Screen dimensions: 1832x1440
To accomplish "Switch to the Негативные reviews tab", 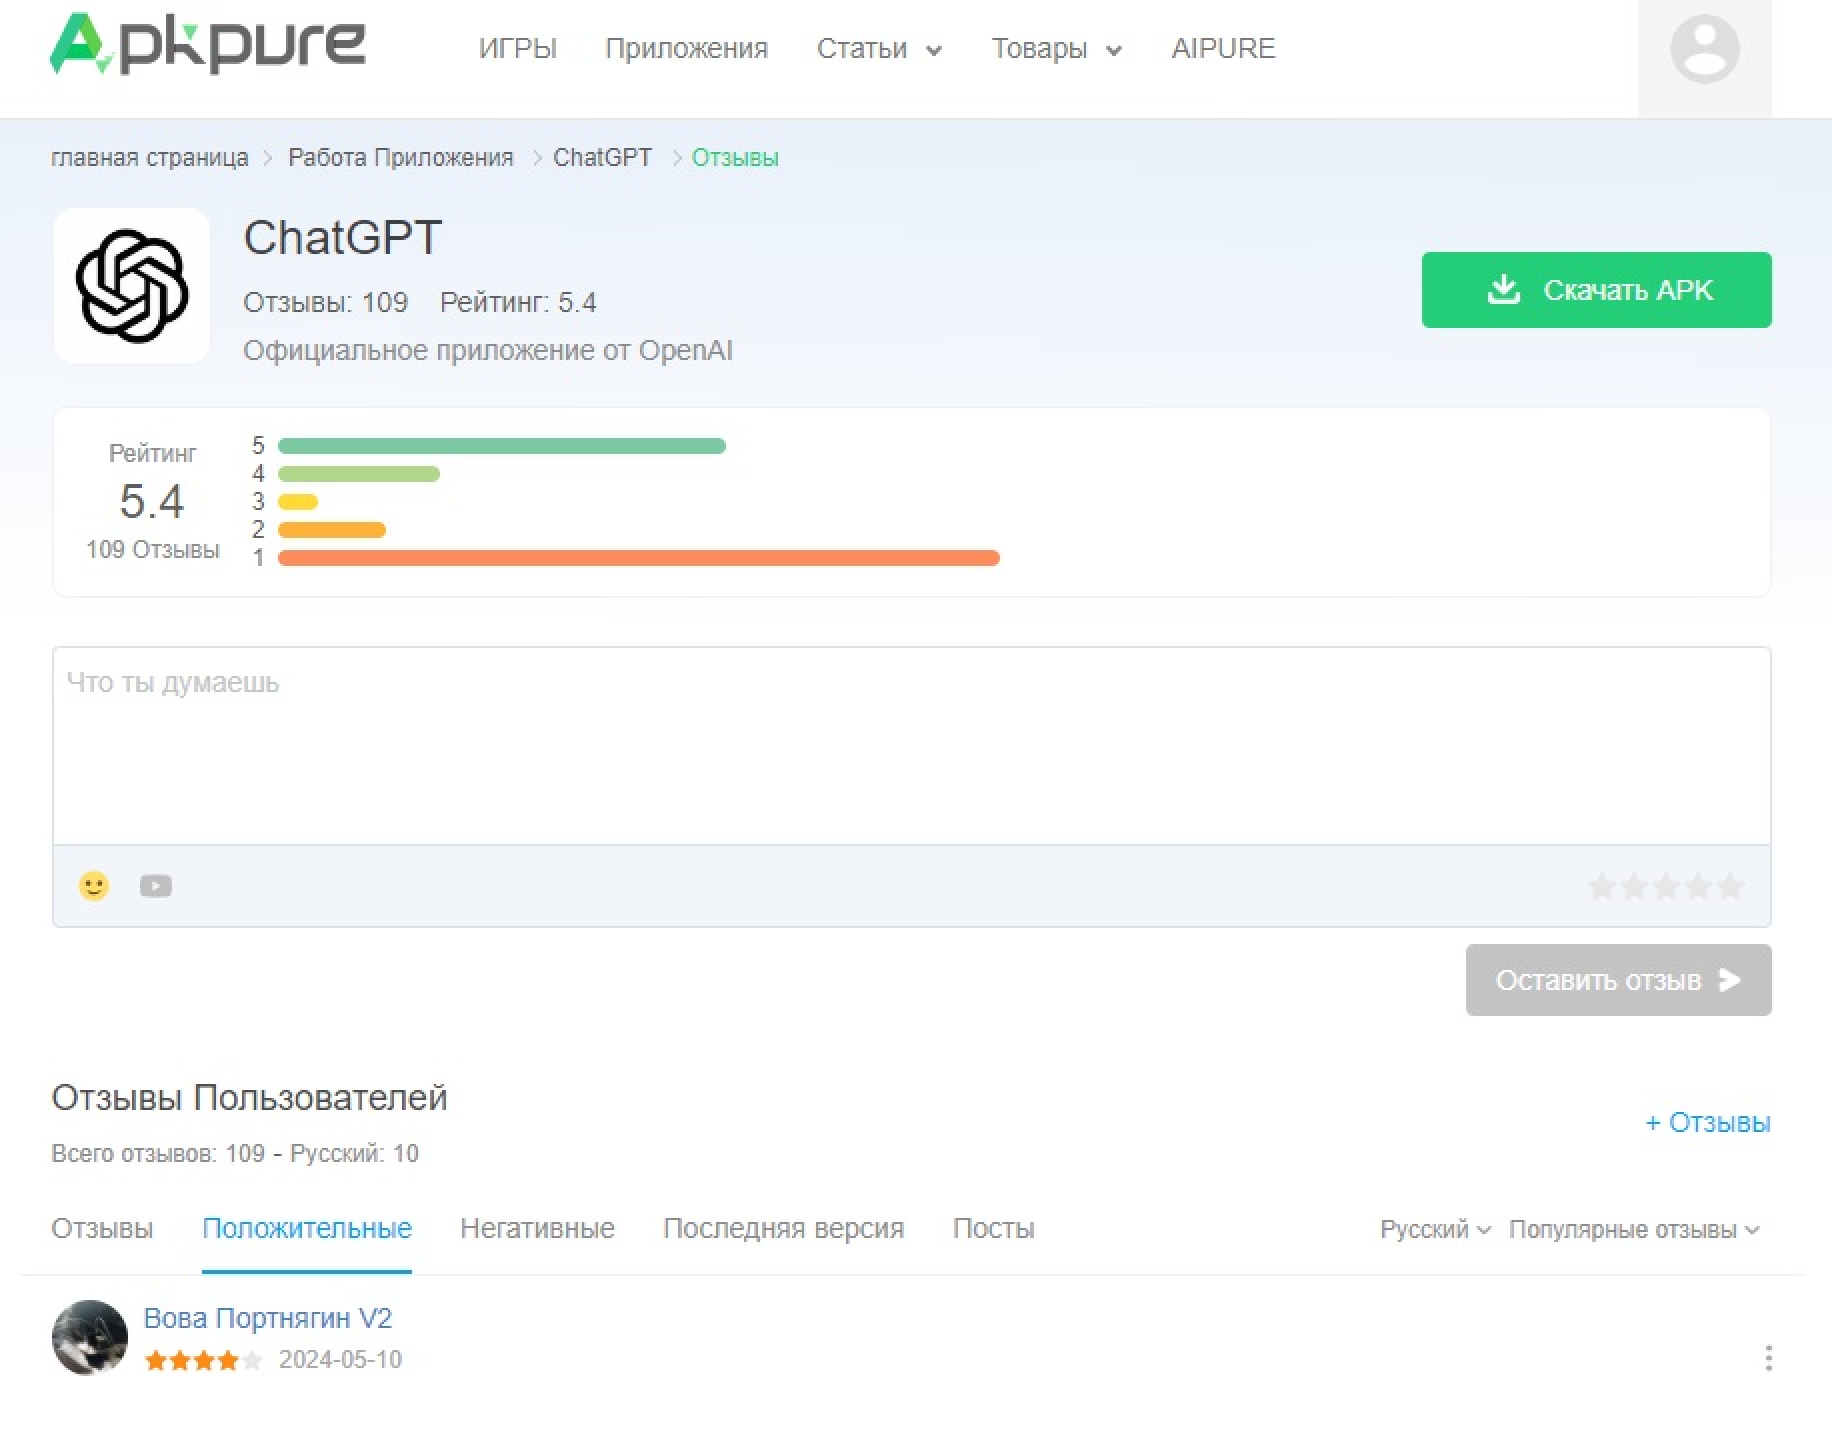I will 537,1228.
